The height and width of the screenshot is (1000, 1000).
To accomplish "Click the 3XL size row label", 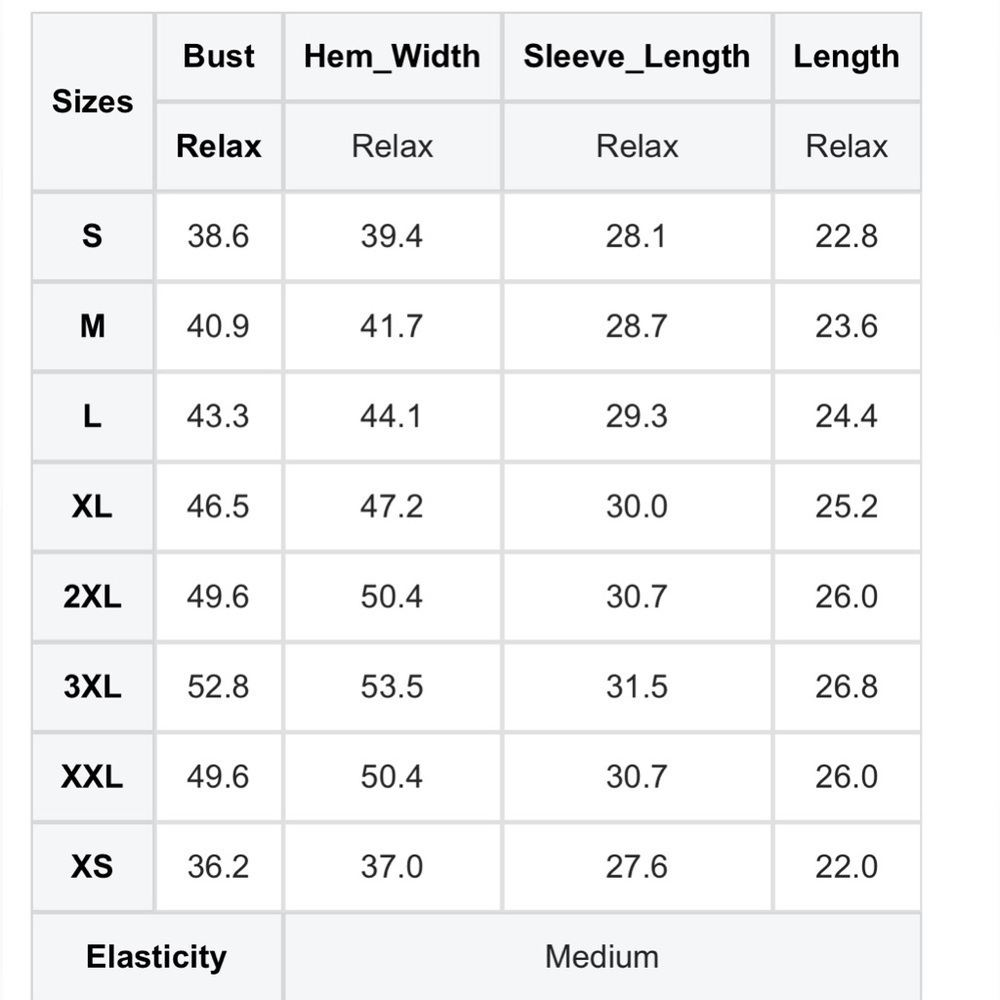I will tap(92, 686).
